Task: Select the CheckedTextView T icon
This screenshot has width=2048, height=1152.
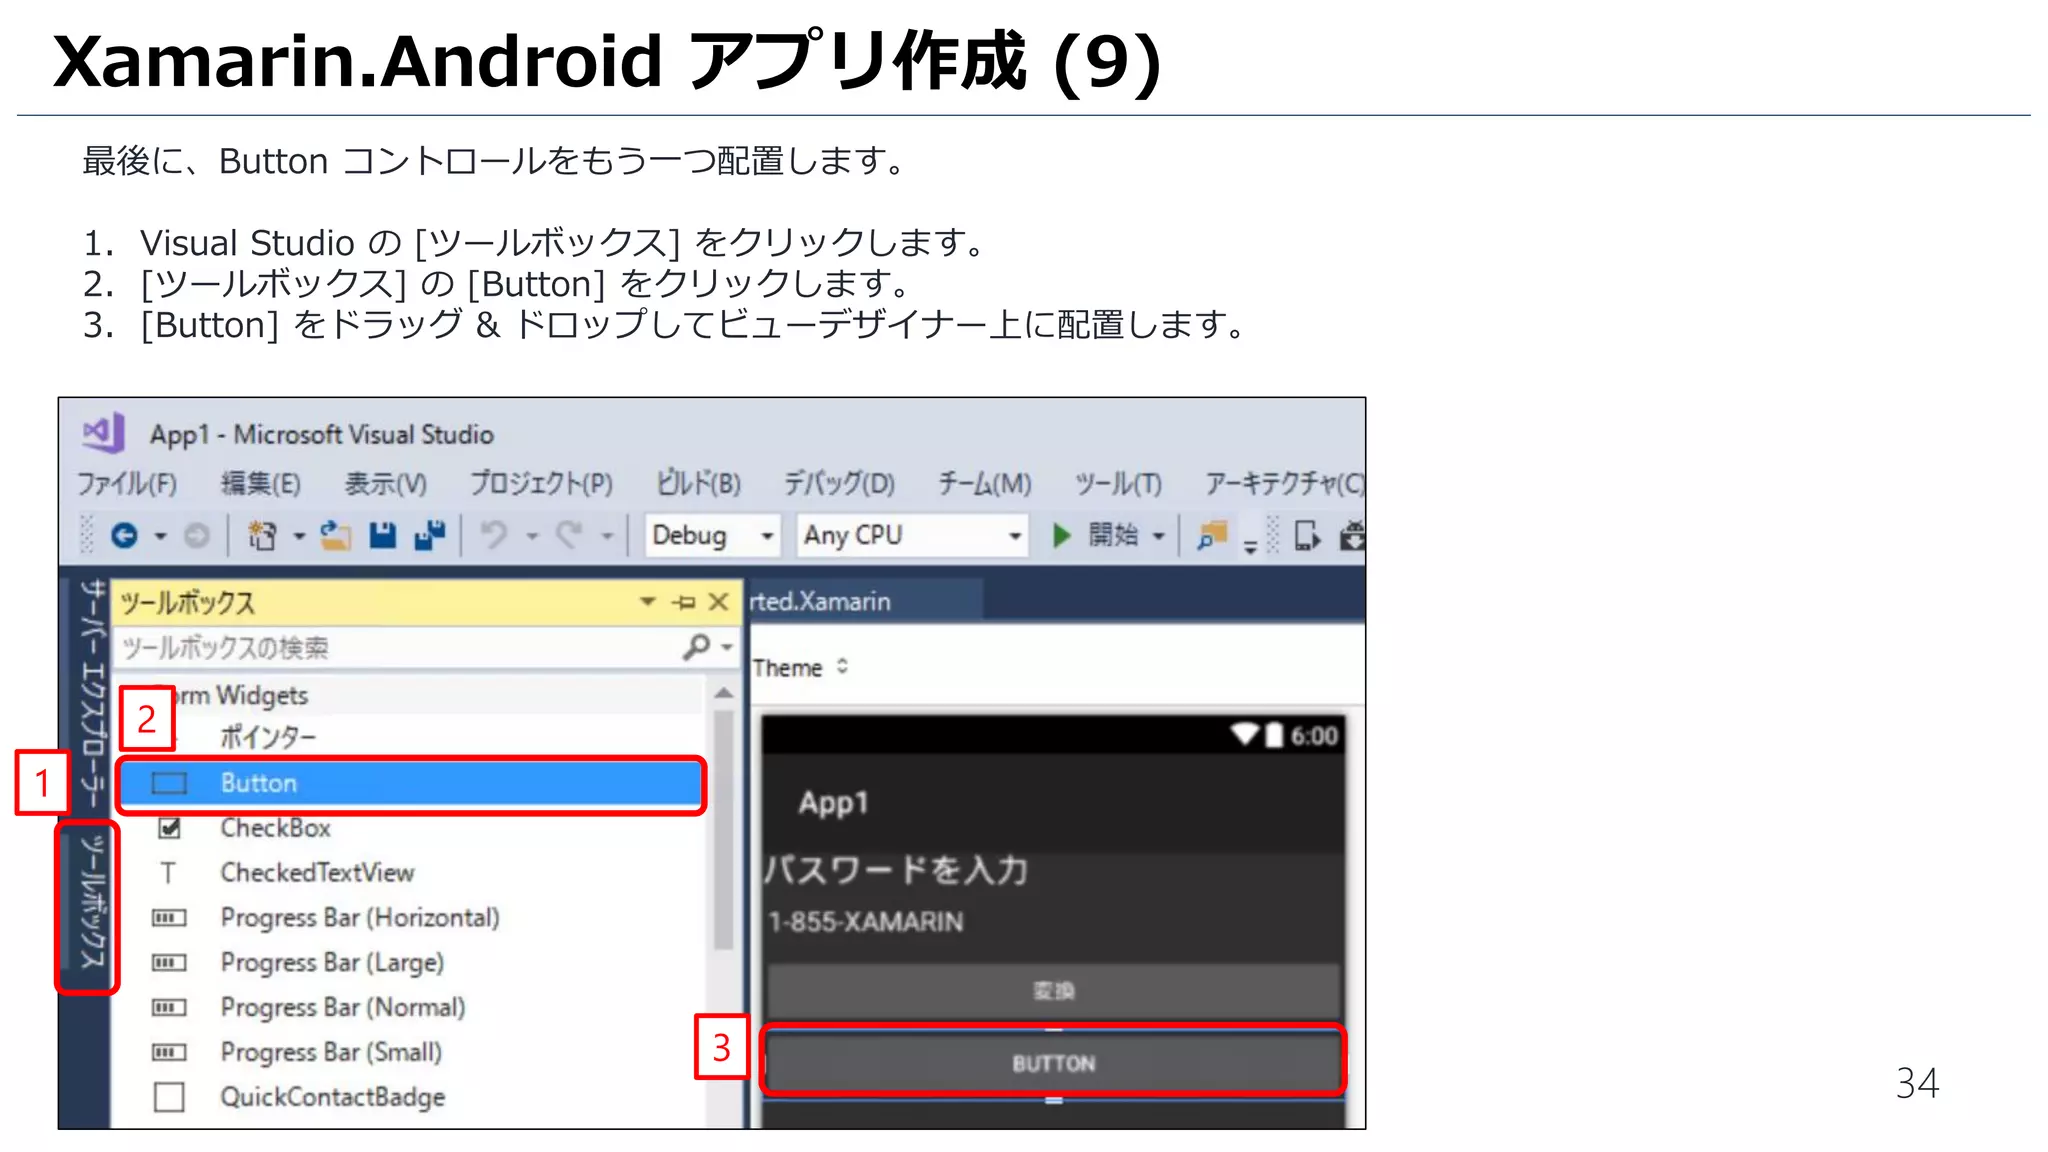Action: (x=168, y=873)
